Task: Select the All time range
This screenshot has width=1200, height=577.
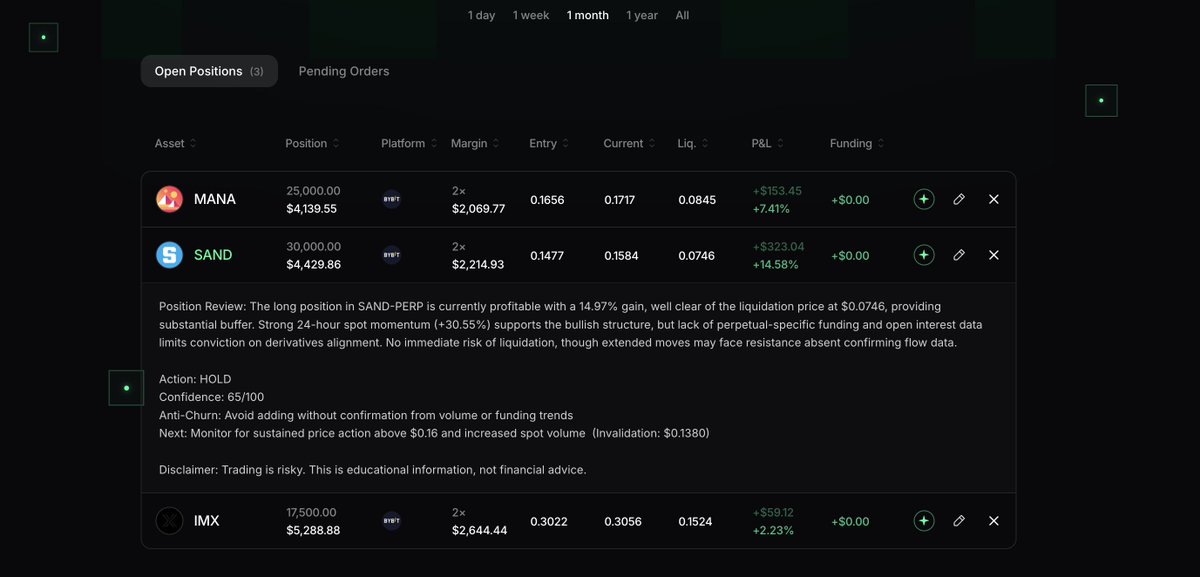Action: (x=682, y=15)
